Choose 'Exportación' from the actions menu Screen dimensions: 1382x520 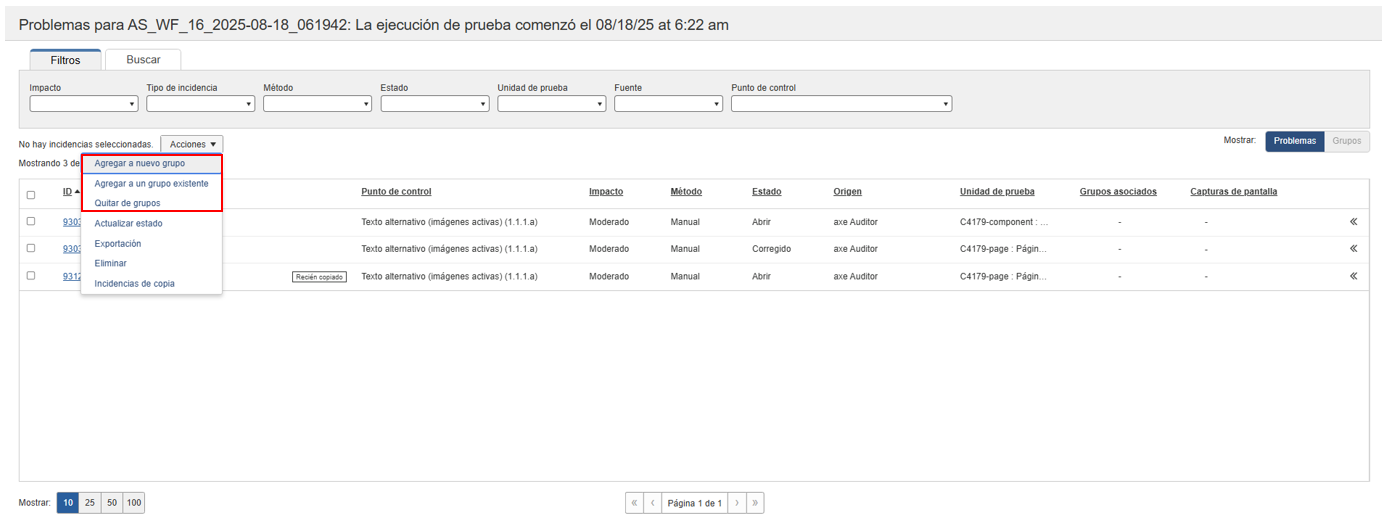point(117,244)
